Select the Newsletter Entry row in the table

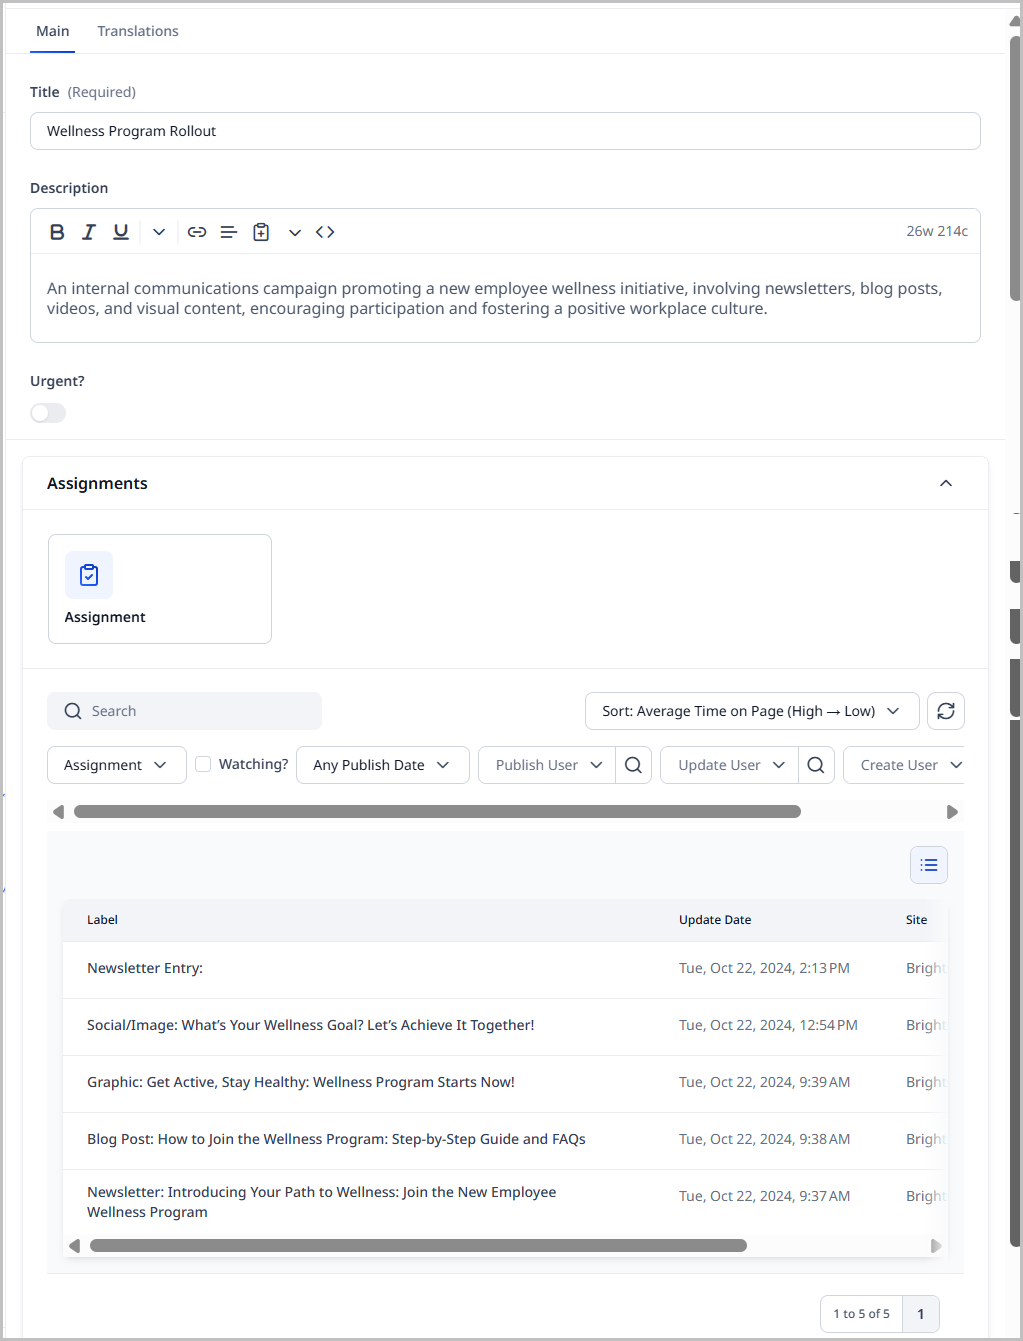144,967
